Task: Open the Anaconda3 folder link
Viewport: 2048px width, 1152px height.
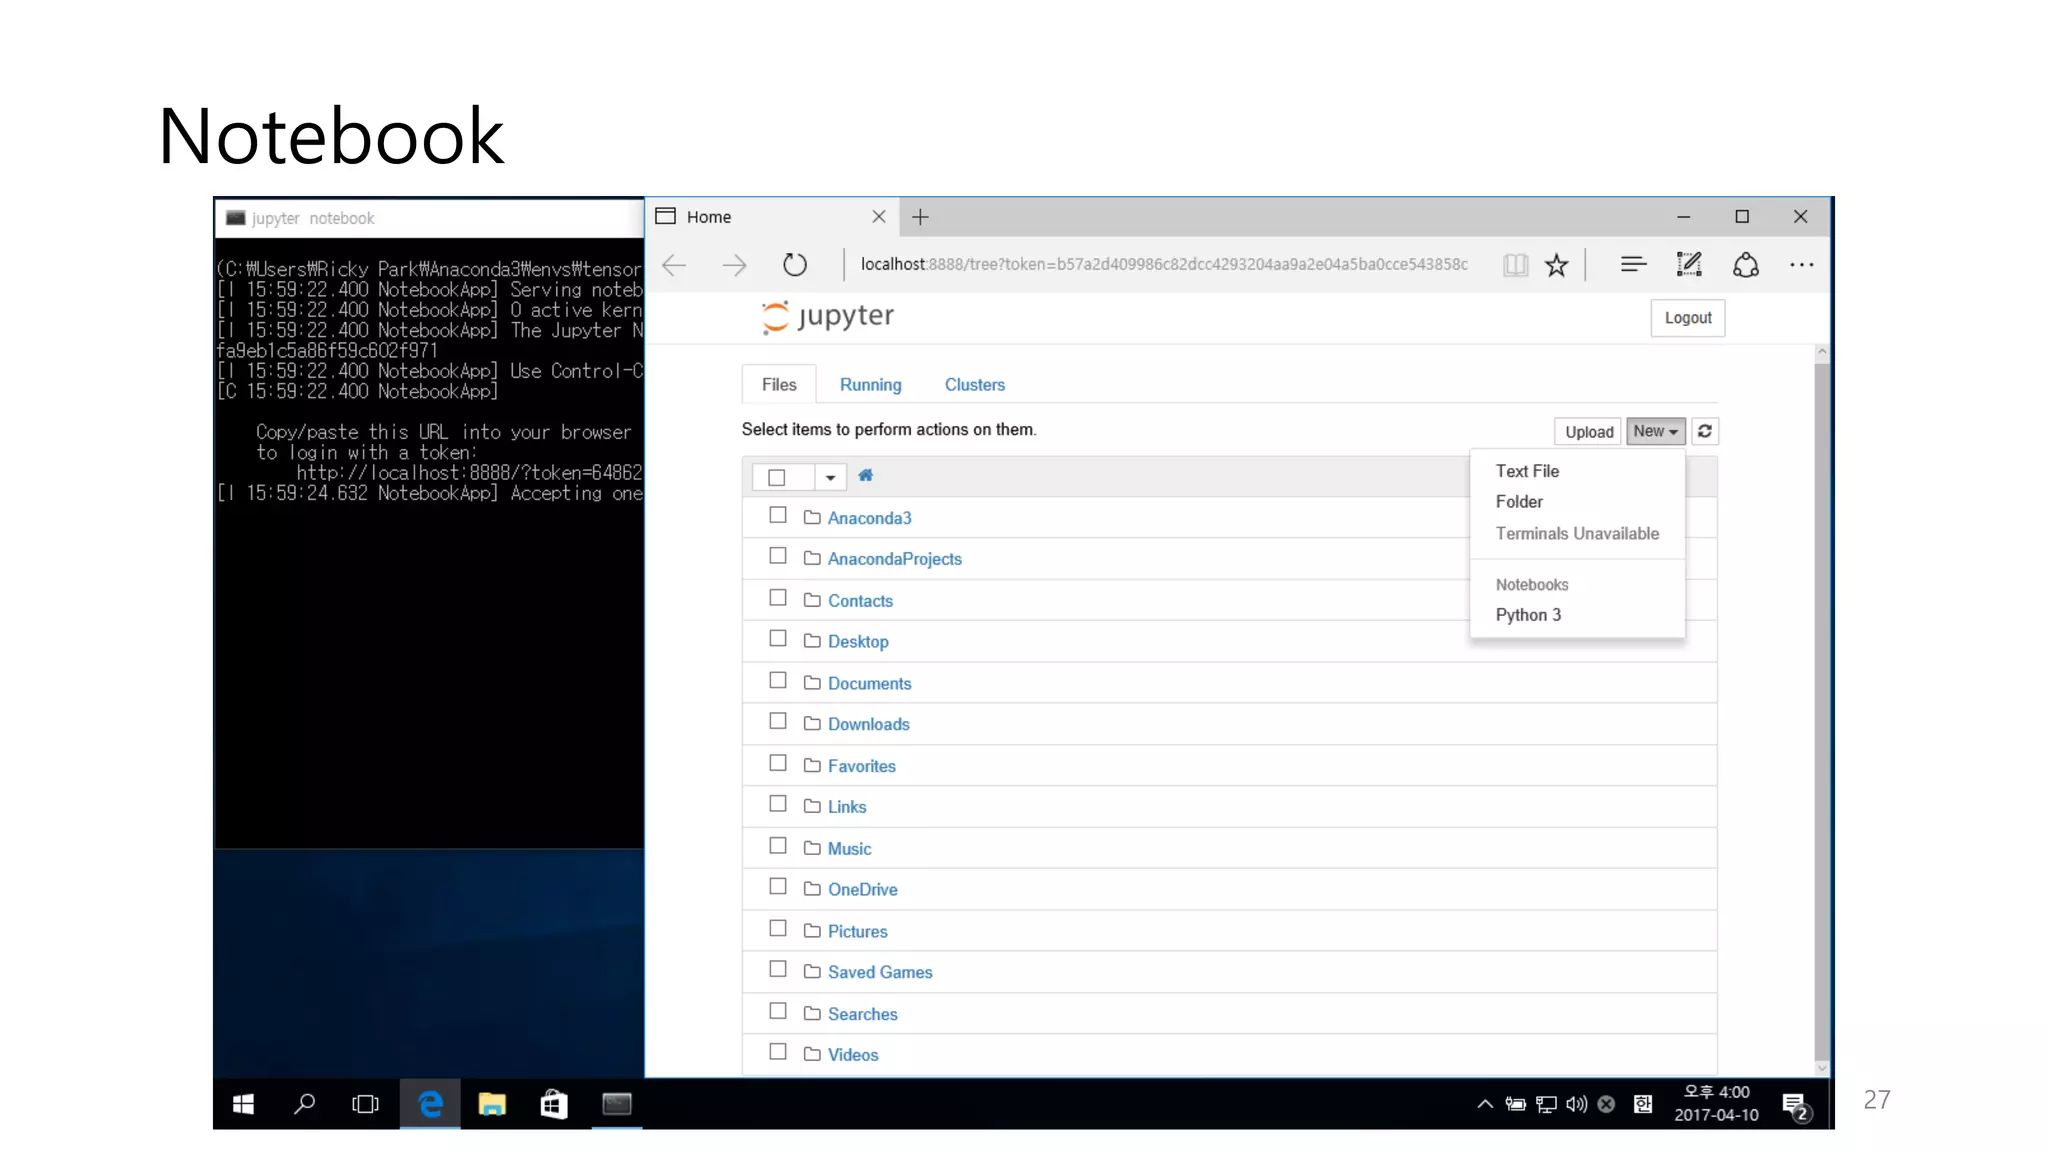Action: click(870, 518)
